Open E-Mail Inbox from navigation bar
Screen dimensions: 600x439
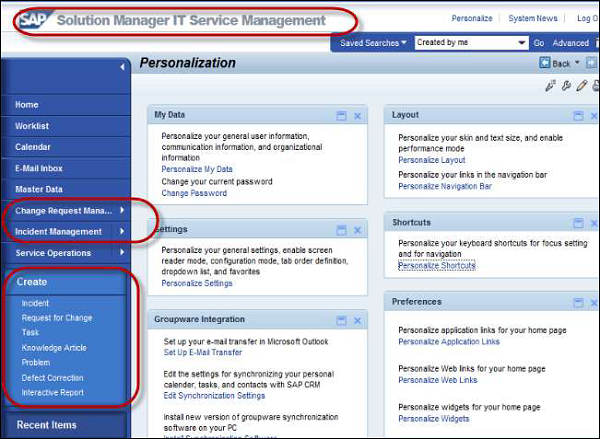point(39,168)
